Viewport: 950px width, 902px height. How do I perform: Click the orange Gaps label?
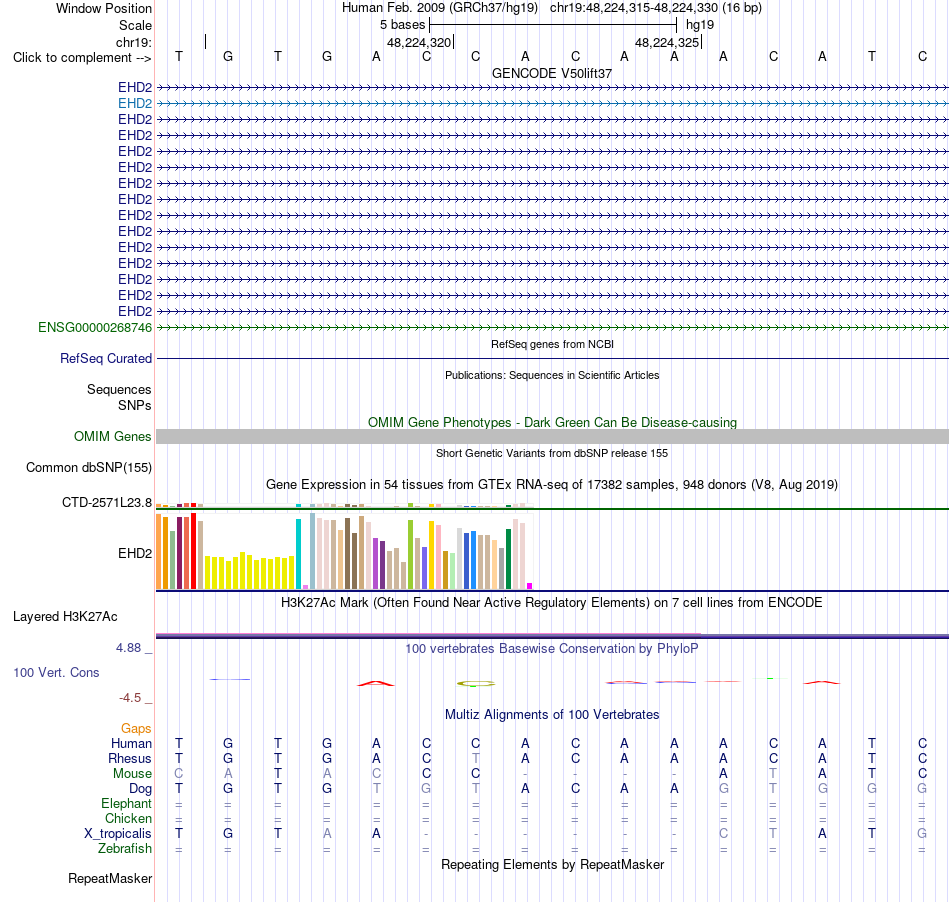(136, 728)
